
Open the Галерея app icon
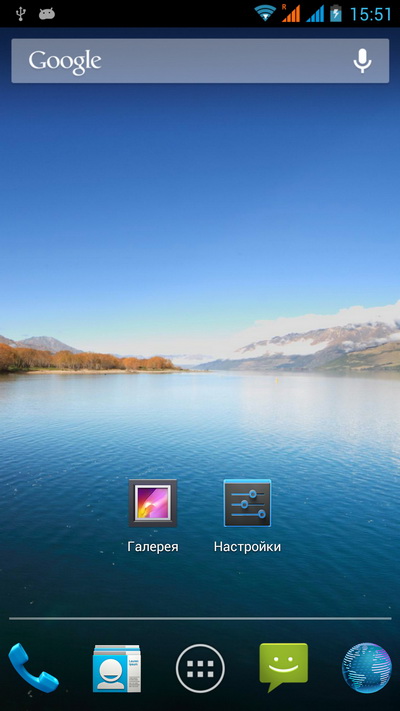(153, 503)
